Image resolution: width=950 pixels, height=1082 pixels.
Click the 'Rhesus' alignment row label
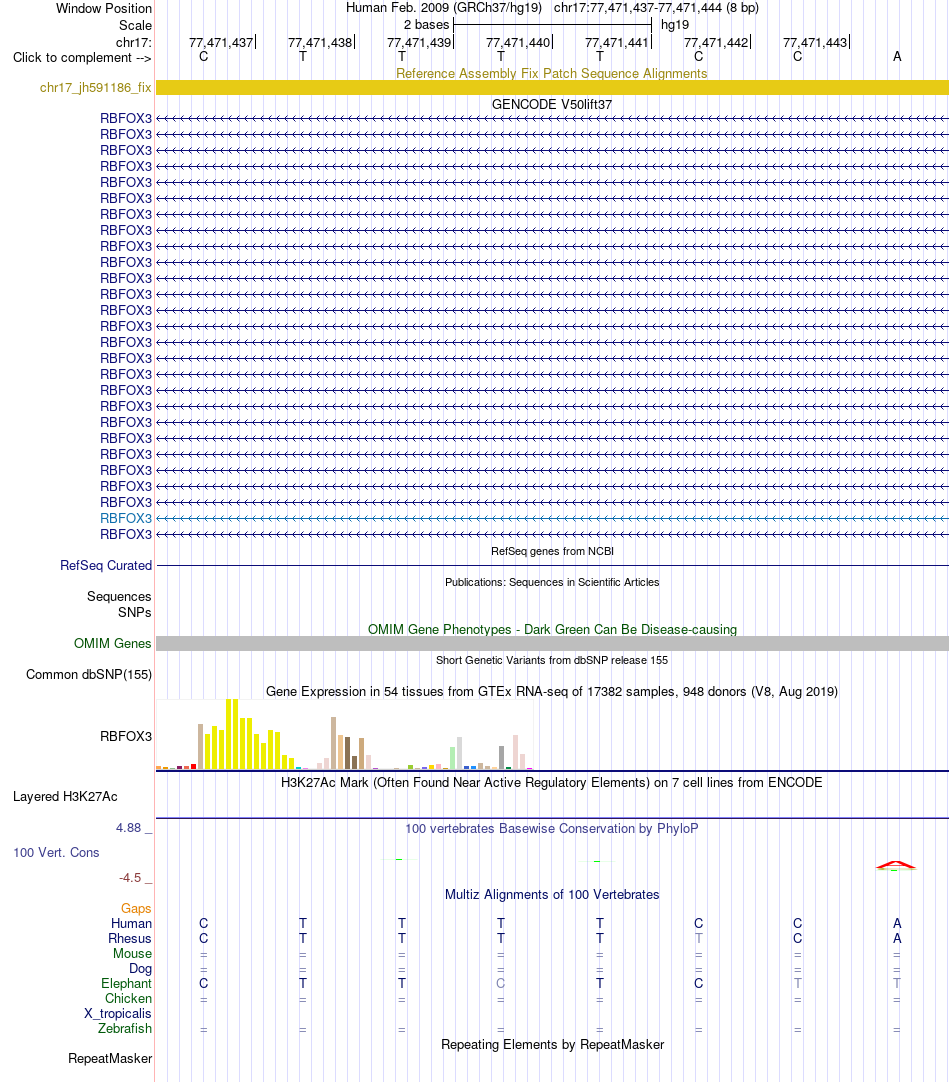130,938
